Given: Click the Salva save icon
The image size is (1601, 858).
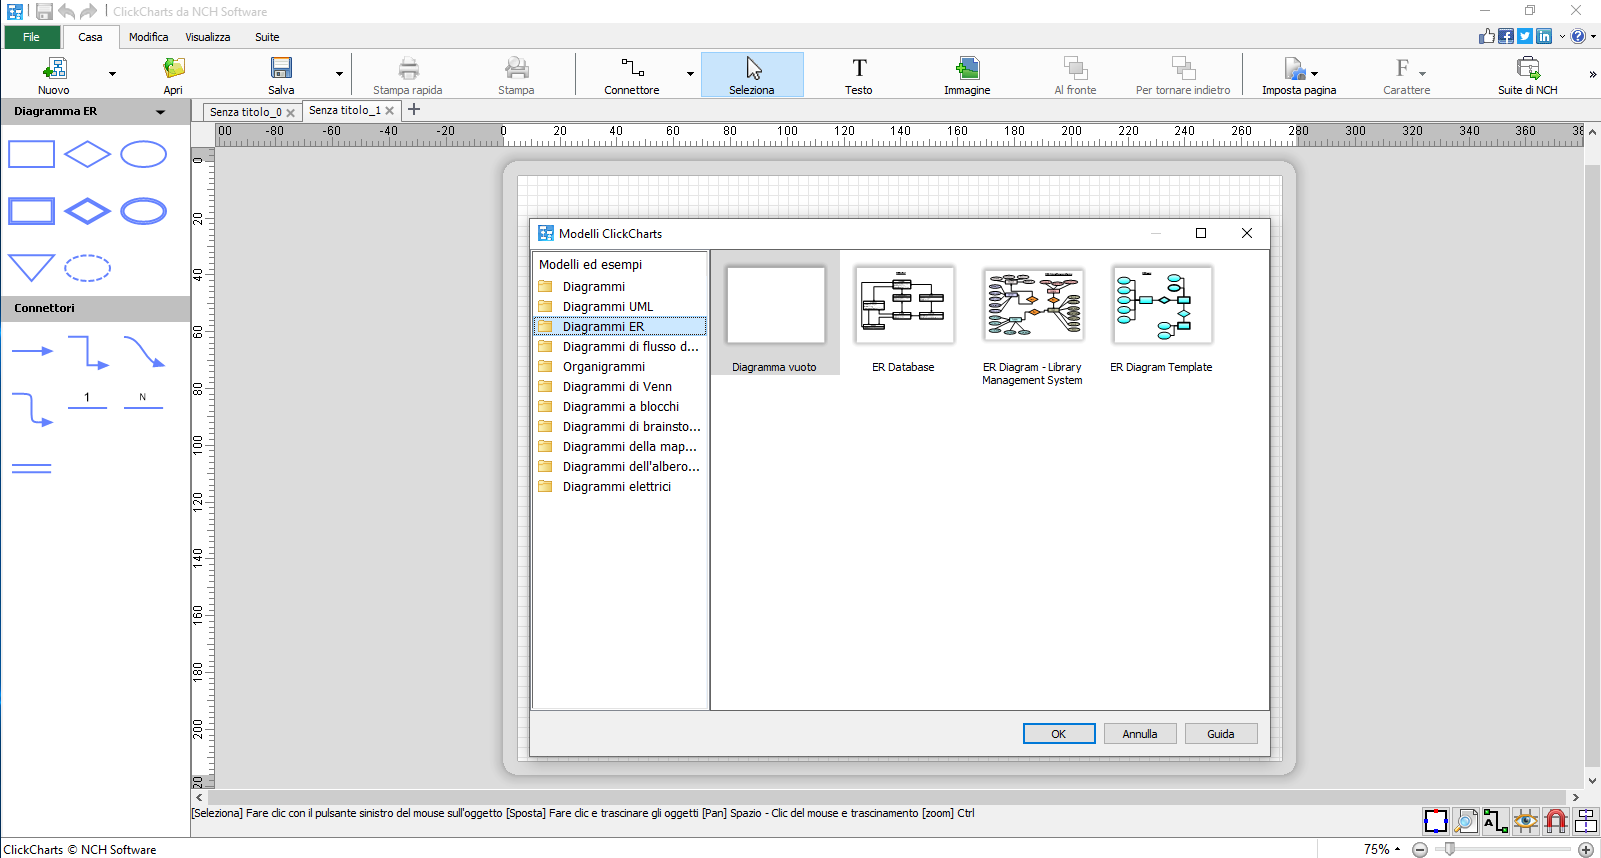Looking at the screenshot, I should (281, 68).
